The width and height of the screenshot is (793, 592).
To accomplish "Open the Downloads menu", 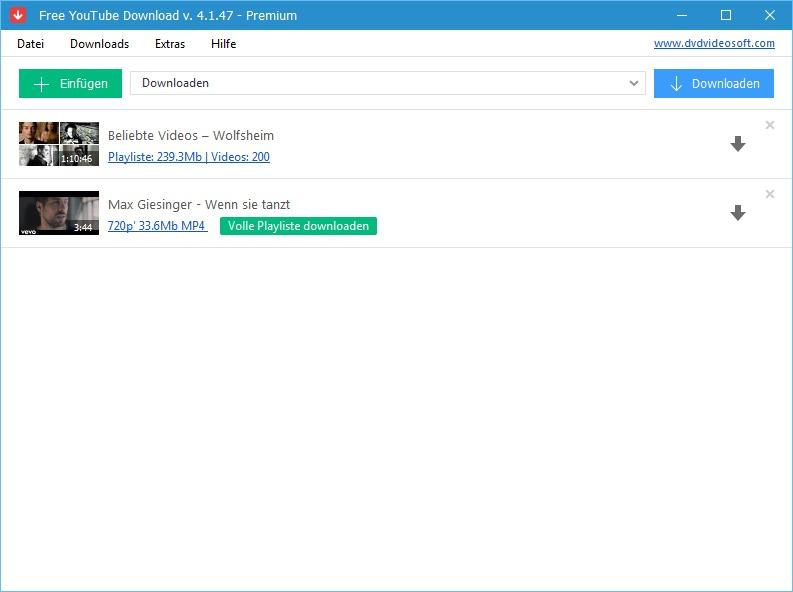I will coord(99,44).
